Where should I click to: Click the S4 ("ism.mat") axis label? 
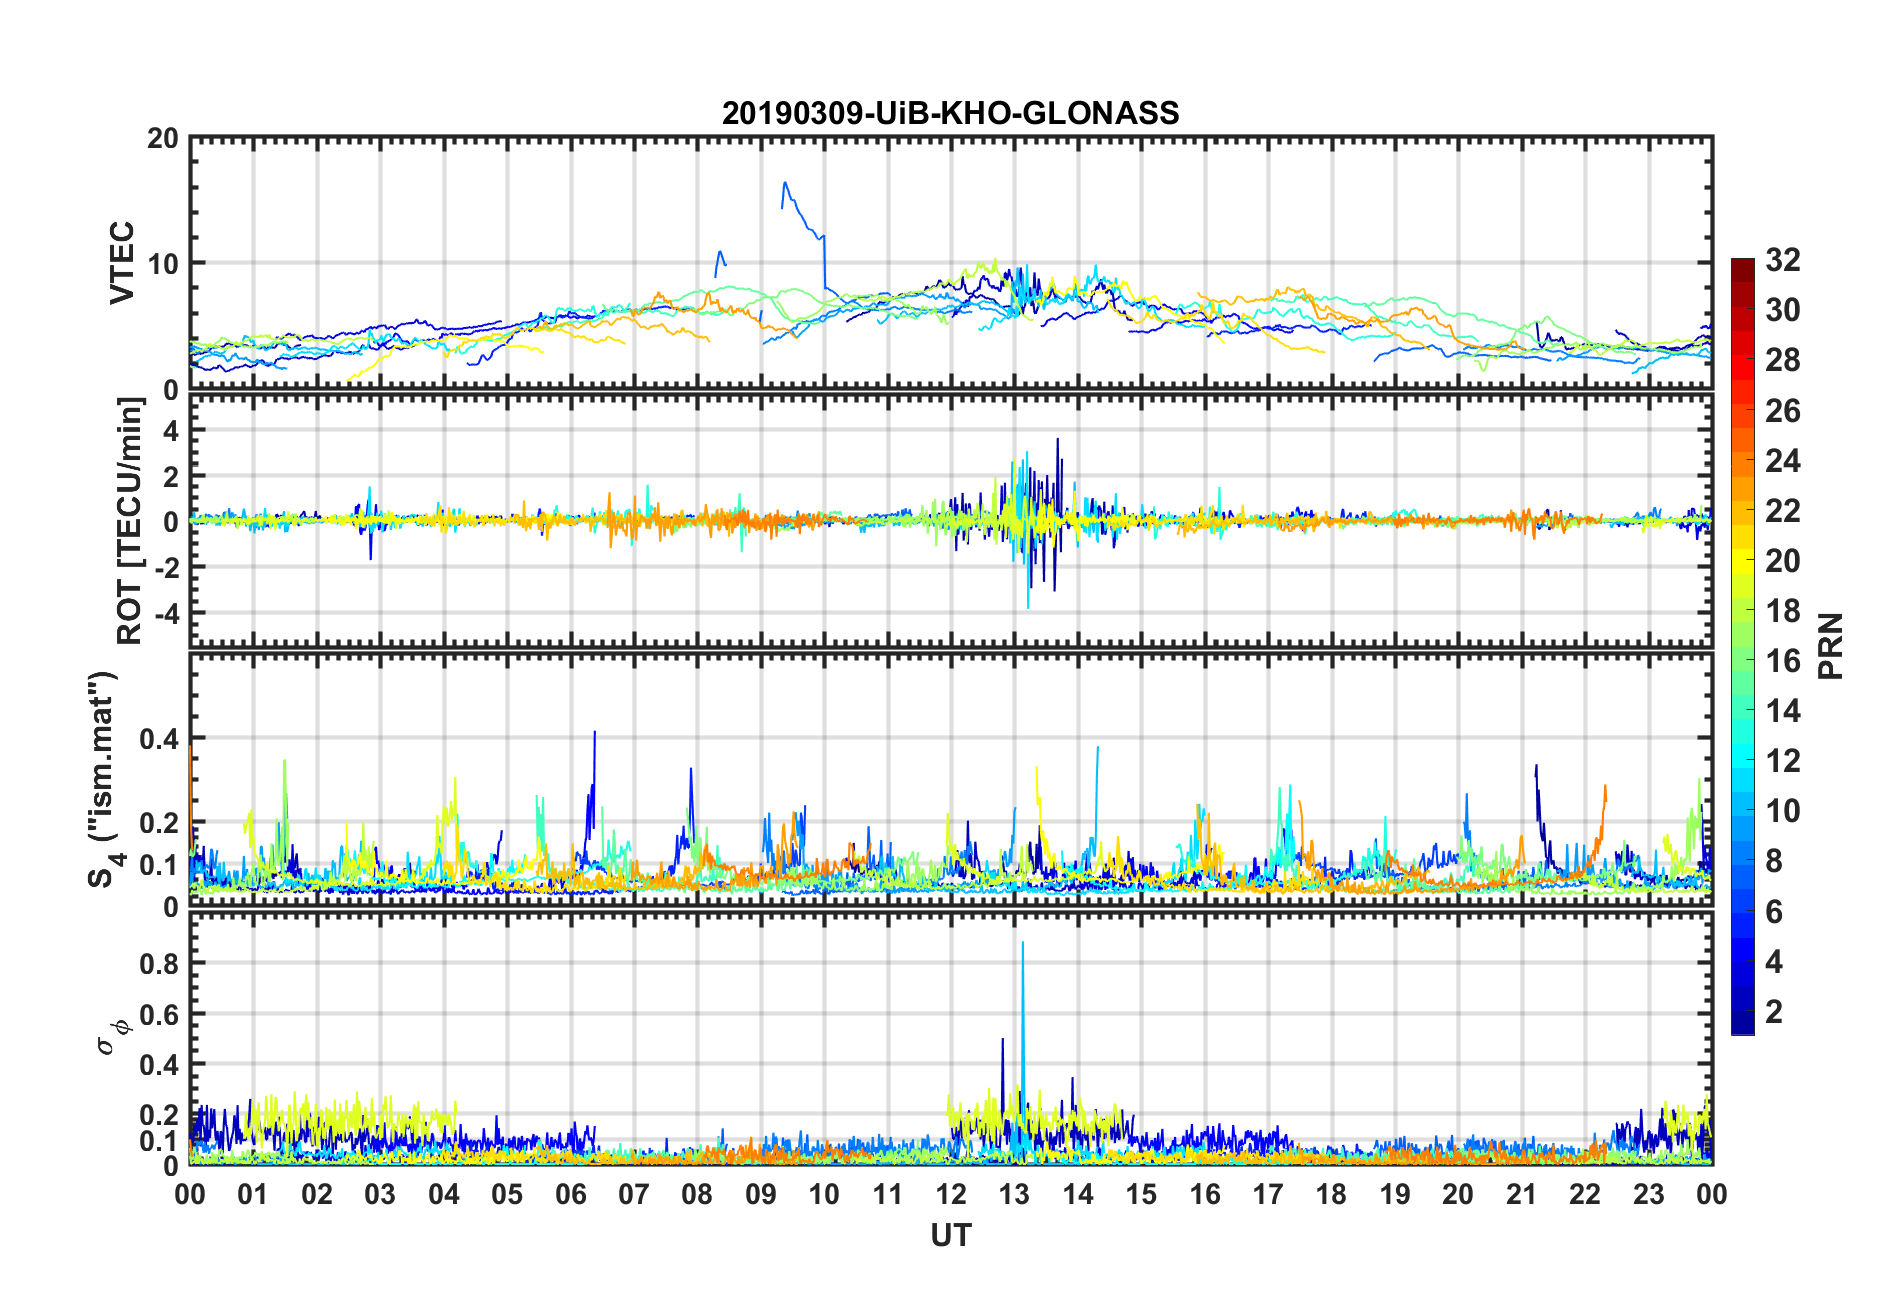coord(103,780)
